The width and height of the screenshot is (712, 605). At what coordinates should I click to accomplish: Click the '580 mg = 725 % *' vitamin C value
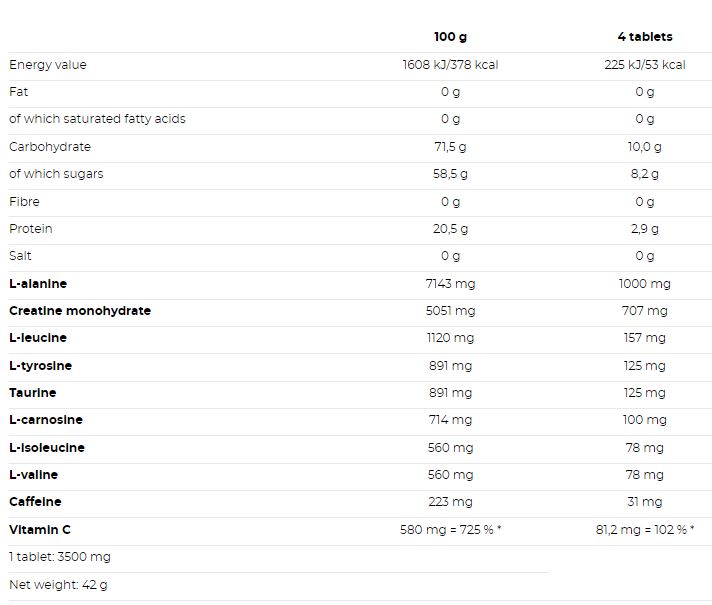click(450, 530)
